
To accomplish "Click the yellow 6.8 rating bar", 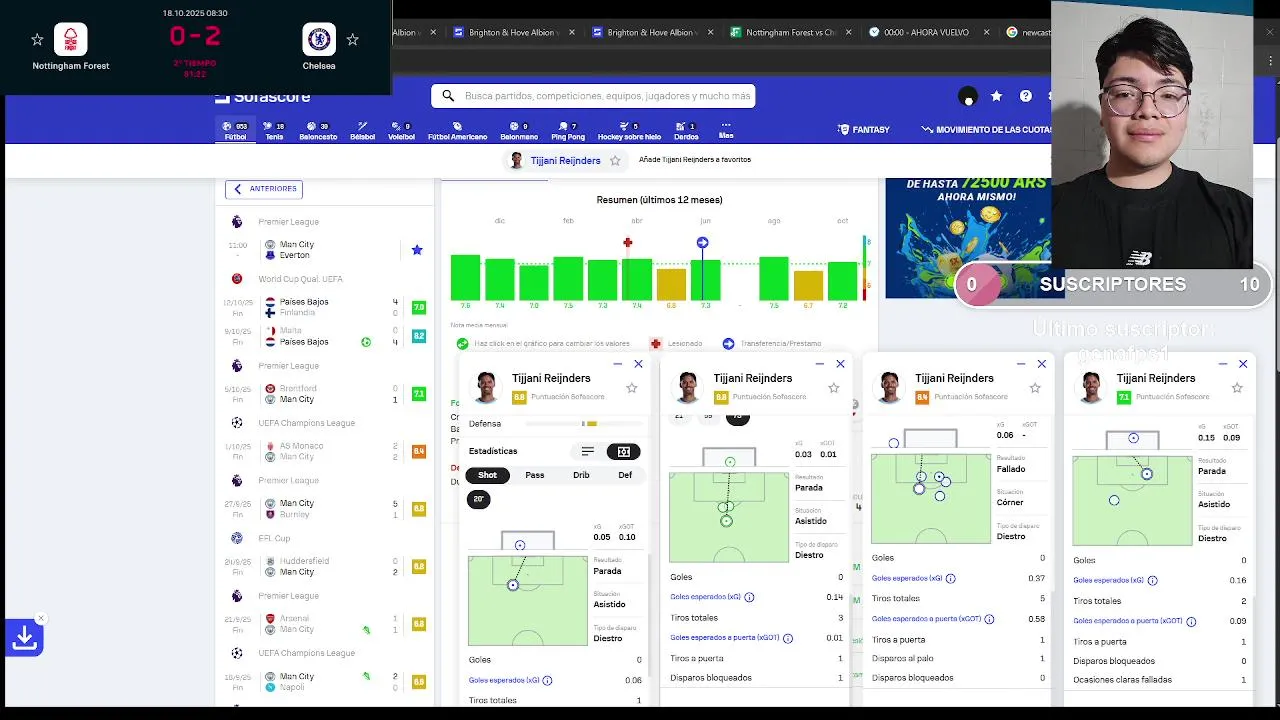I will coord(671,284).
